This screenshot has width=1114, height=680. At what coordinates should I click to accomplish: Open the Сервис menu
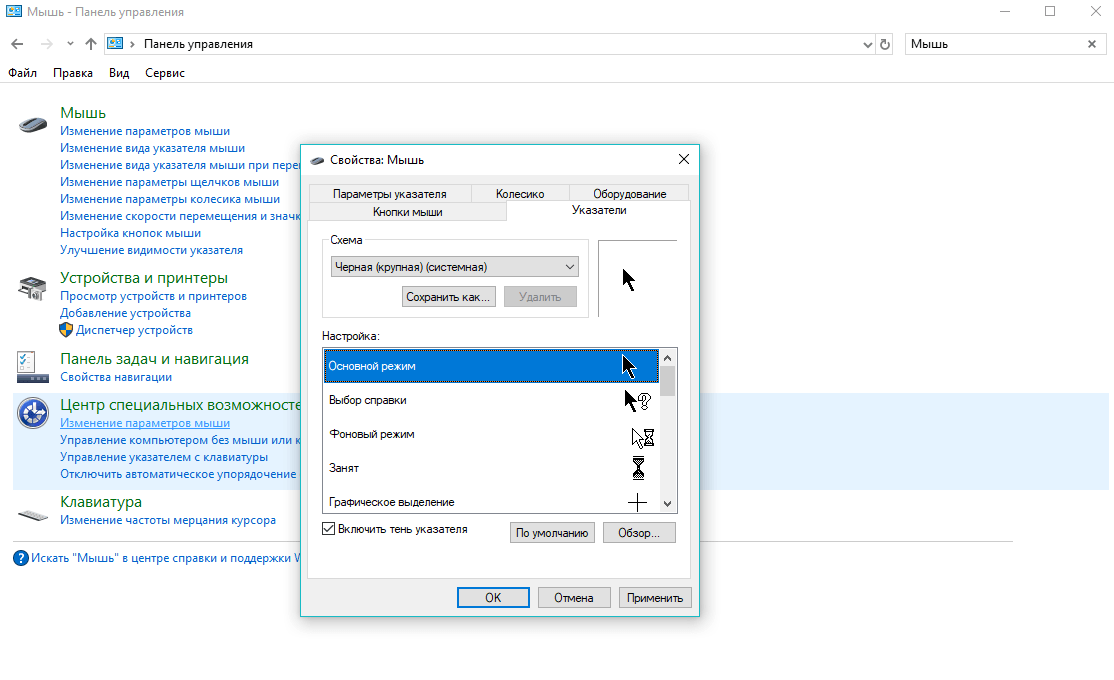[165, 72]
